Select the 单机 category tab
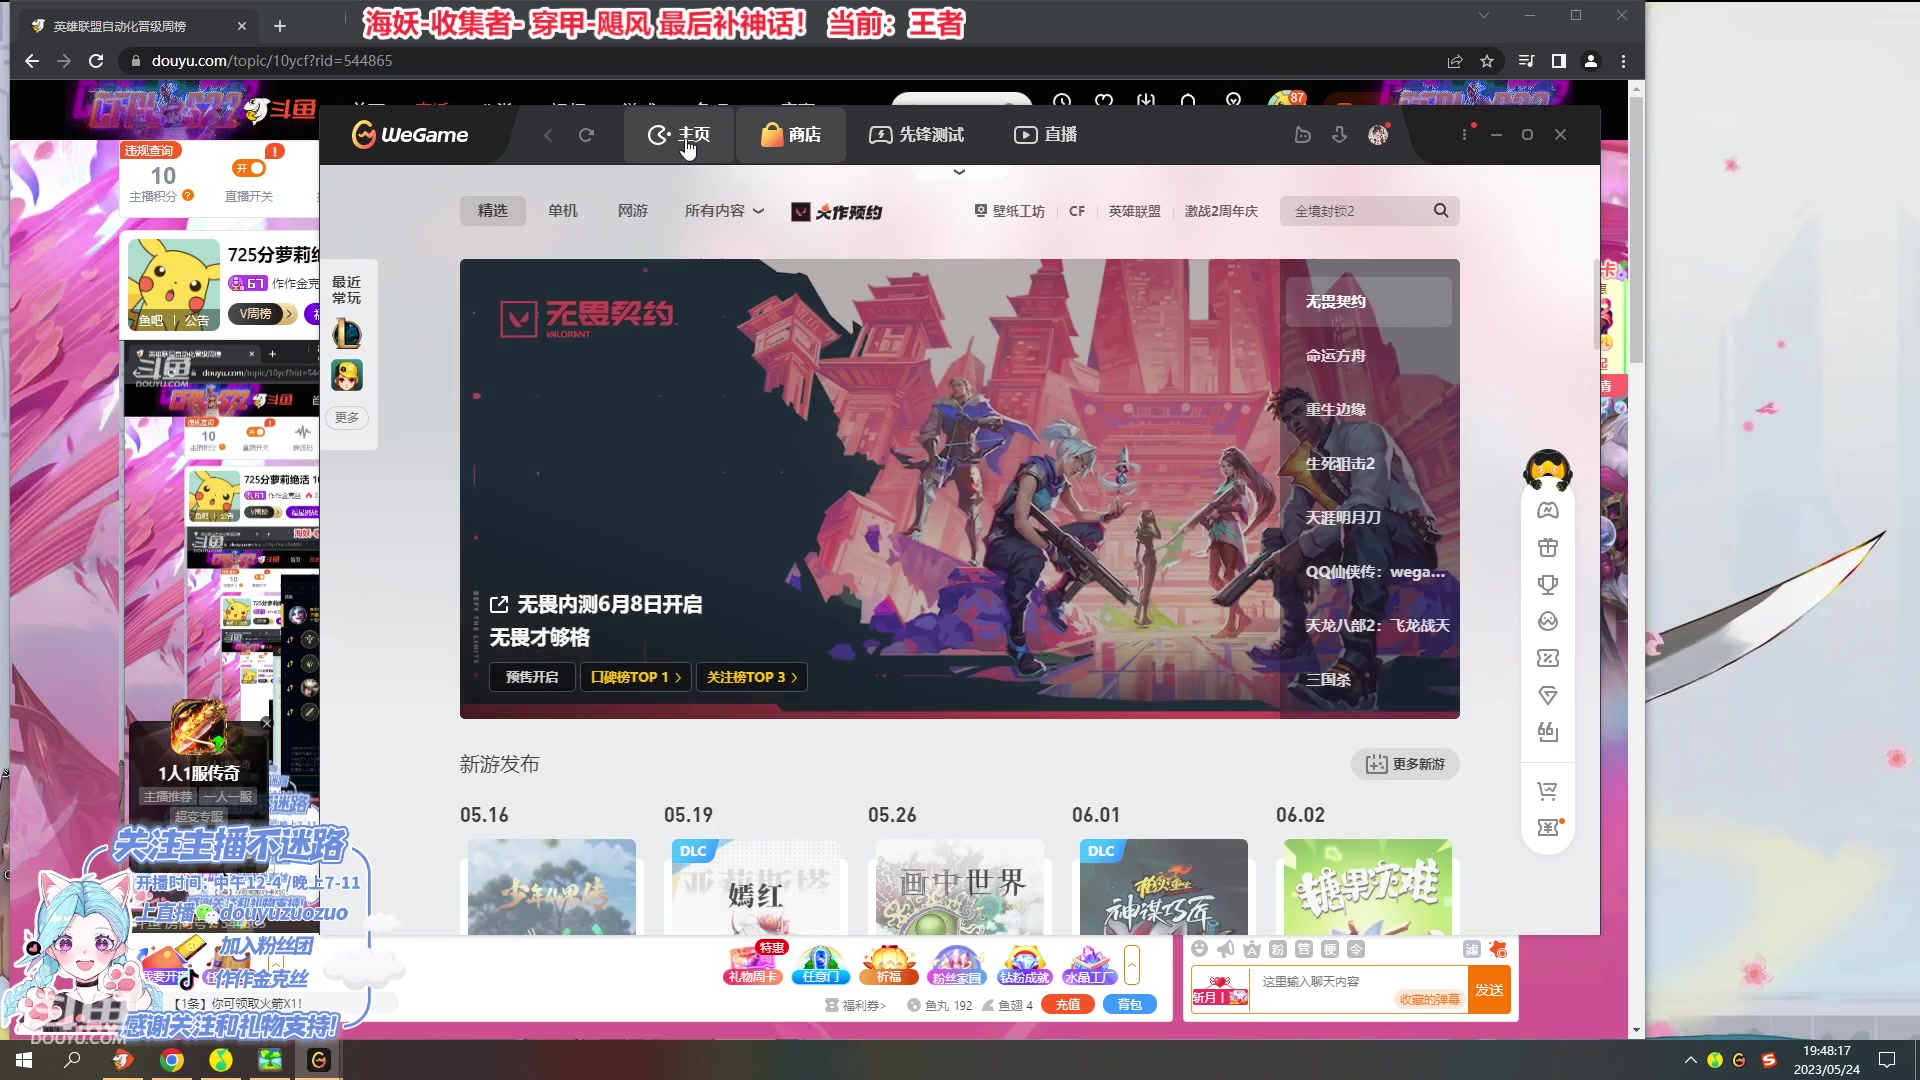1920x1080 pixels. coord(562,211)
